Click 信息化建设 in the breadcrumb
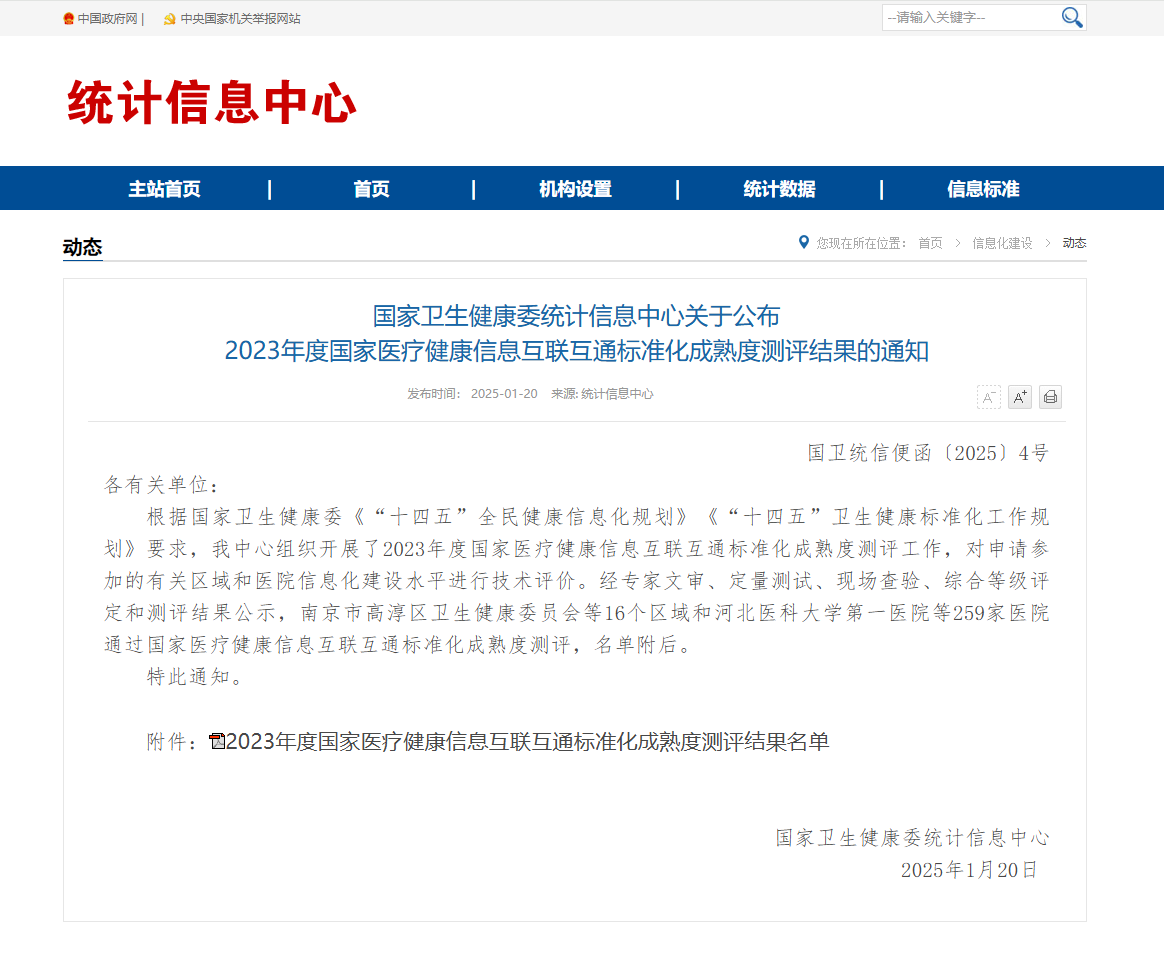The image size is (1164, 954). coord(1002,243)
